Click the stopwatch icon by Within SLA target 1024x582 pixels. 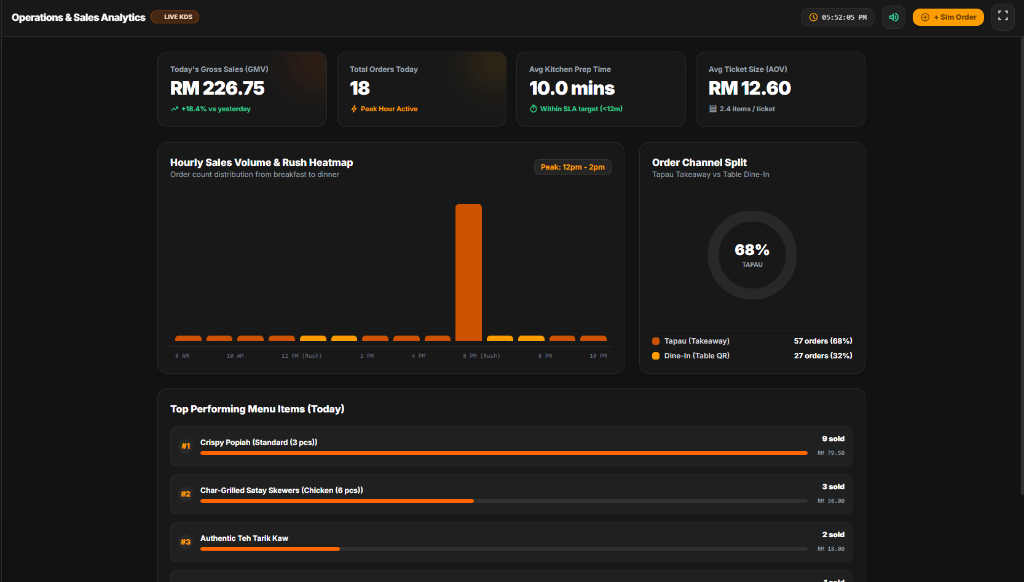pos(533,109)
